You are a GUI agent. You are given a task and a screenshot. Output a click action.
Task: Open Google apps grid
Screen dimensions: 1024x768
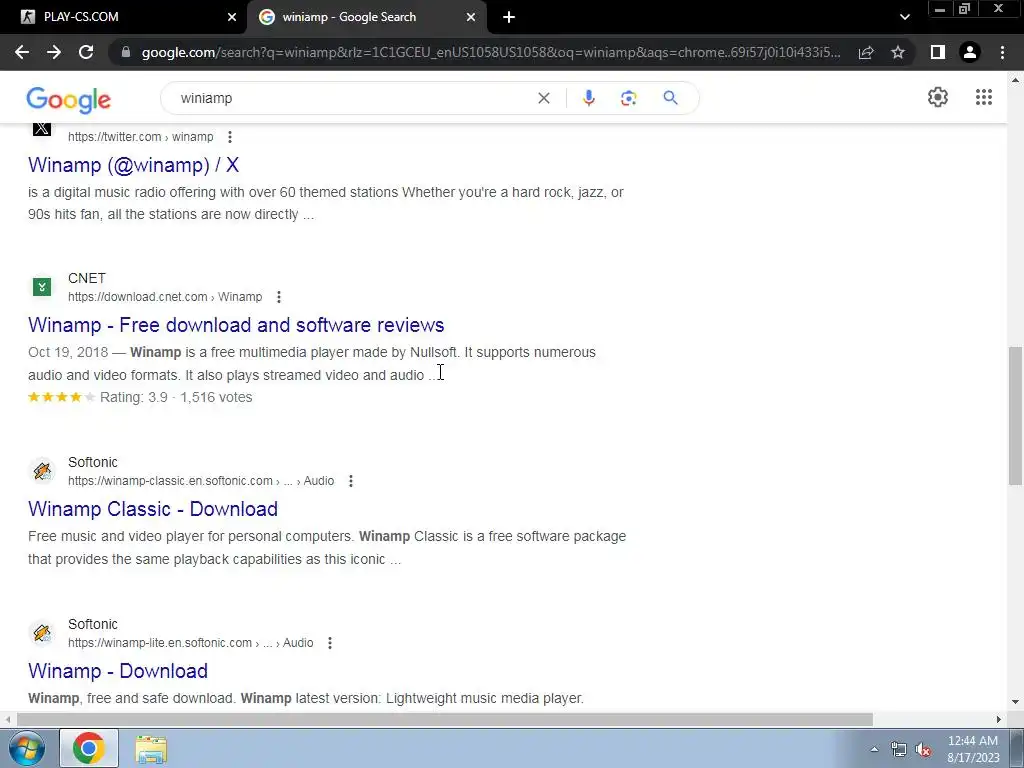pos(984,97)
